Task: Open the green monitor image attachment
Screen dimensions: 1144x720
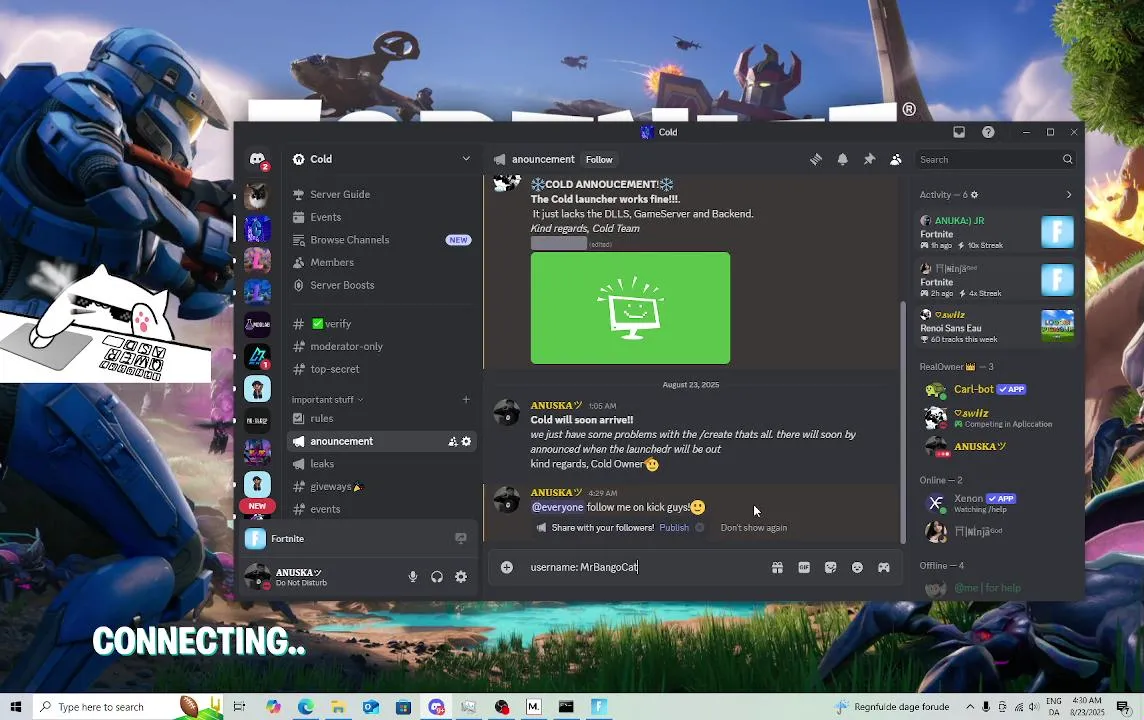Action: (630, 308)
